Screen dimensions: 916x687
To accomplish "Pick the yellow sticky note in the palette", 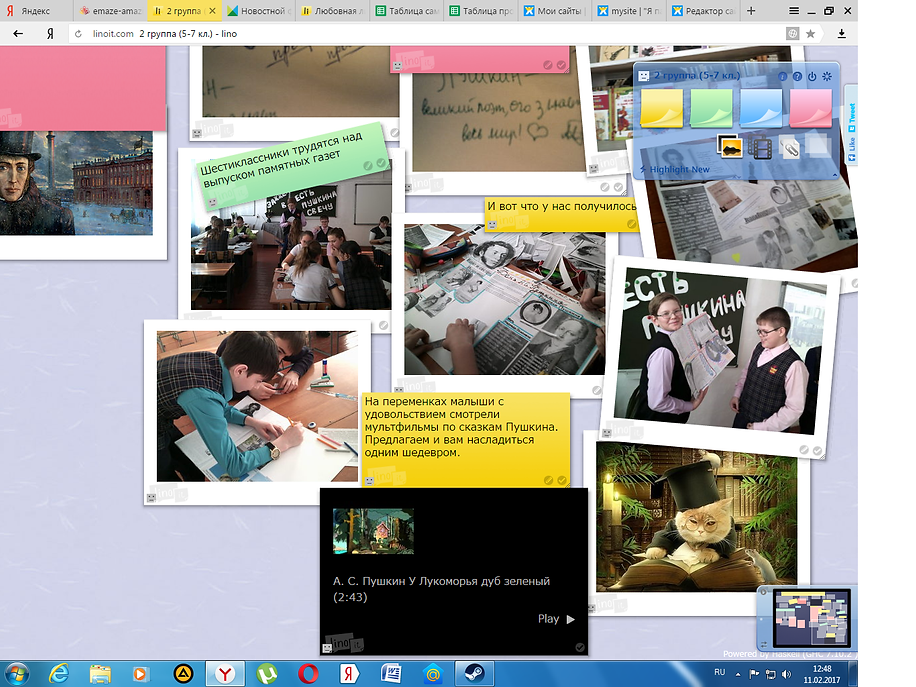I will point(661,108).
